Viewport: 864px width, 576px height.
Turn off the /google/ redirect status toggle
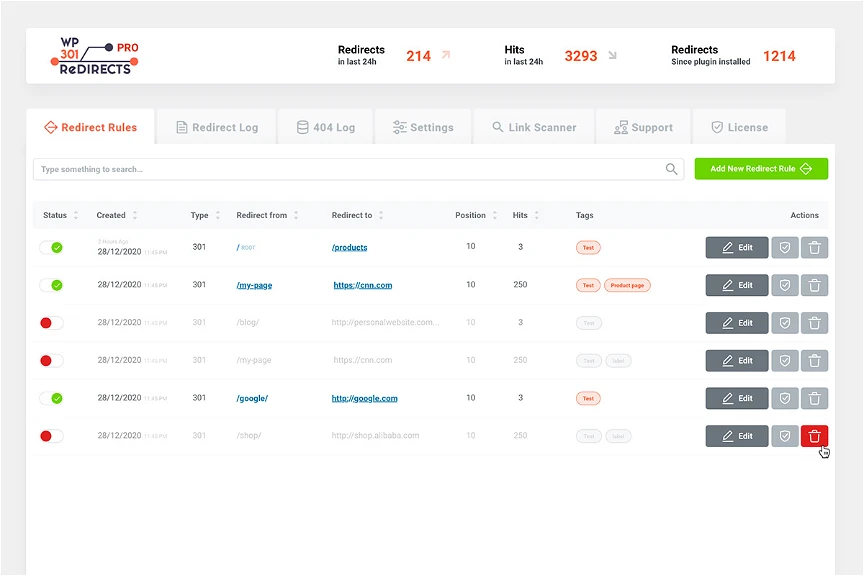pos(53,397)
